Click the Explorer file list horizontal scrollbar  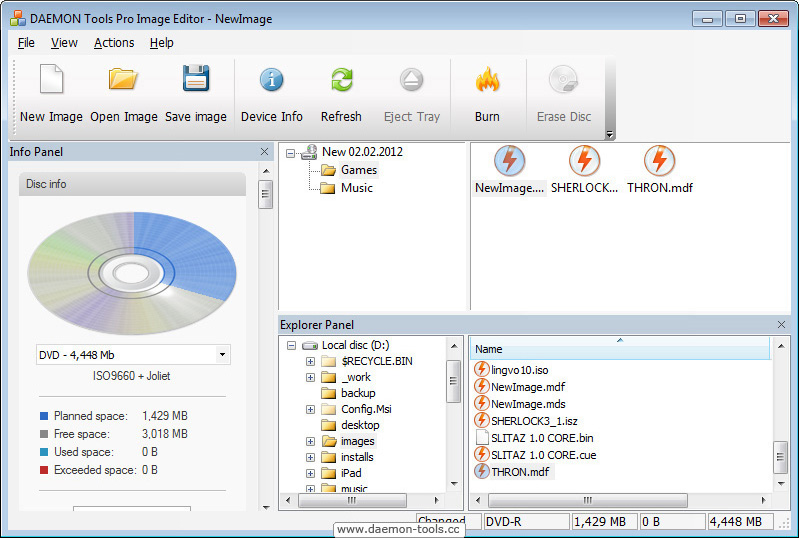[x=587, y=500]
